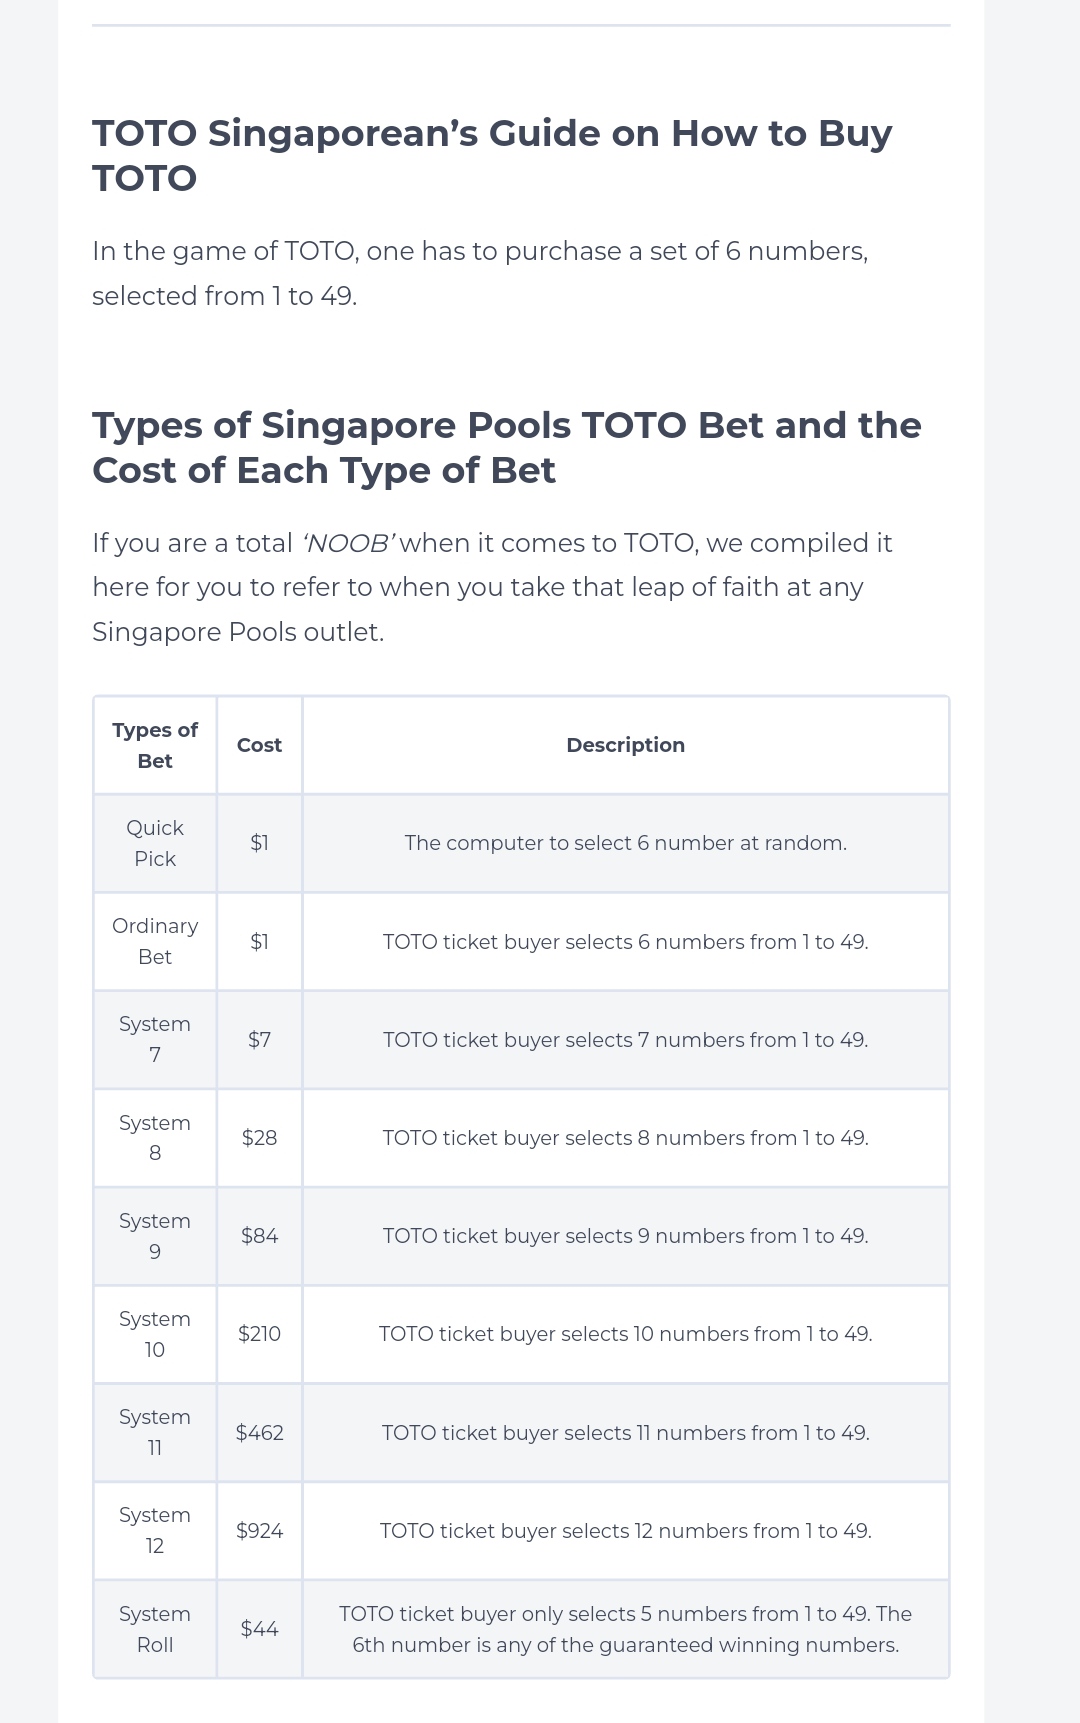The image size is (1080, 1723).
Task: Click the 'System 7' row label
Action: pos(155,1039)
